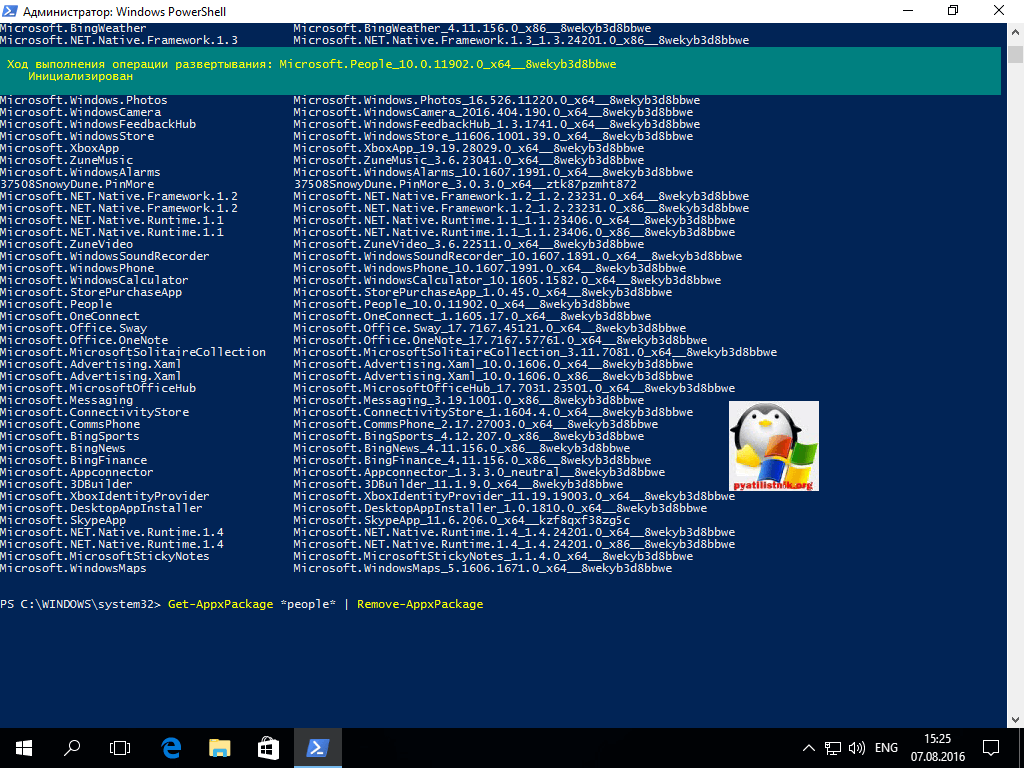
Task: Click the pyatilistnik.org penguin logo
Action: tap(773, 446)
